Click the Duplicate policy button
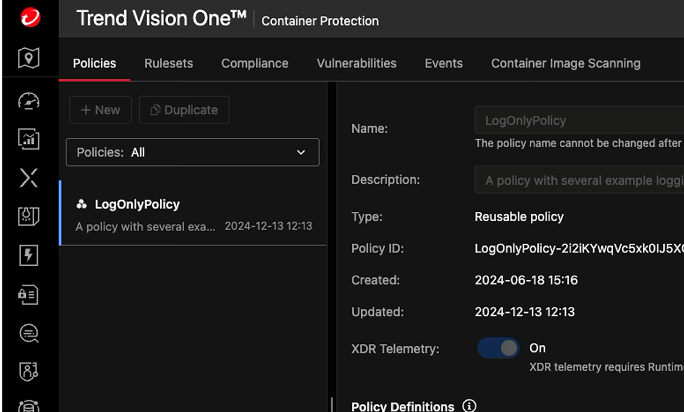 [184, 110]
